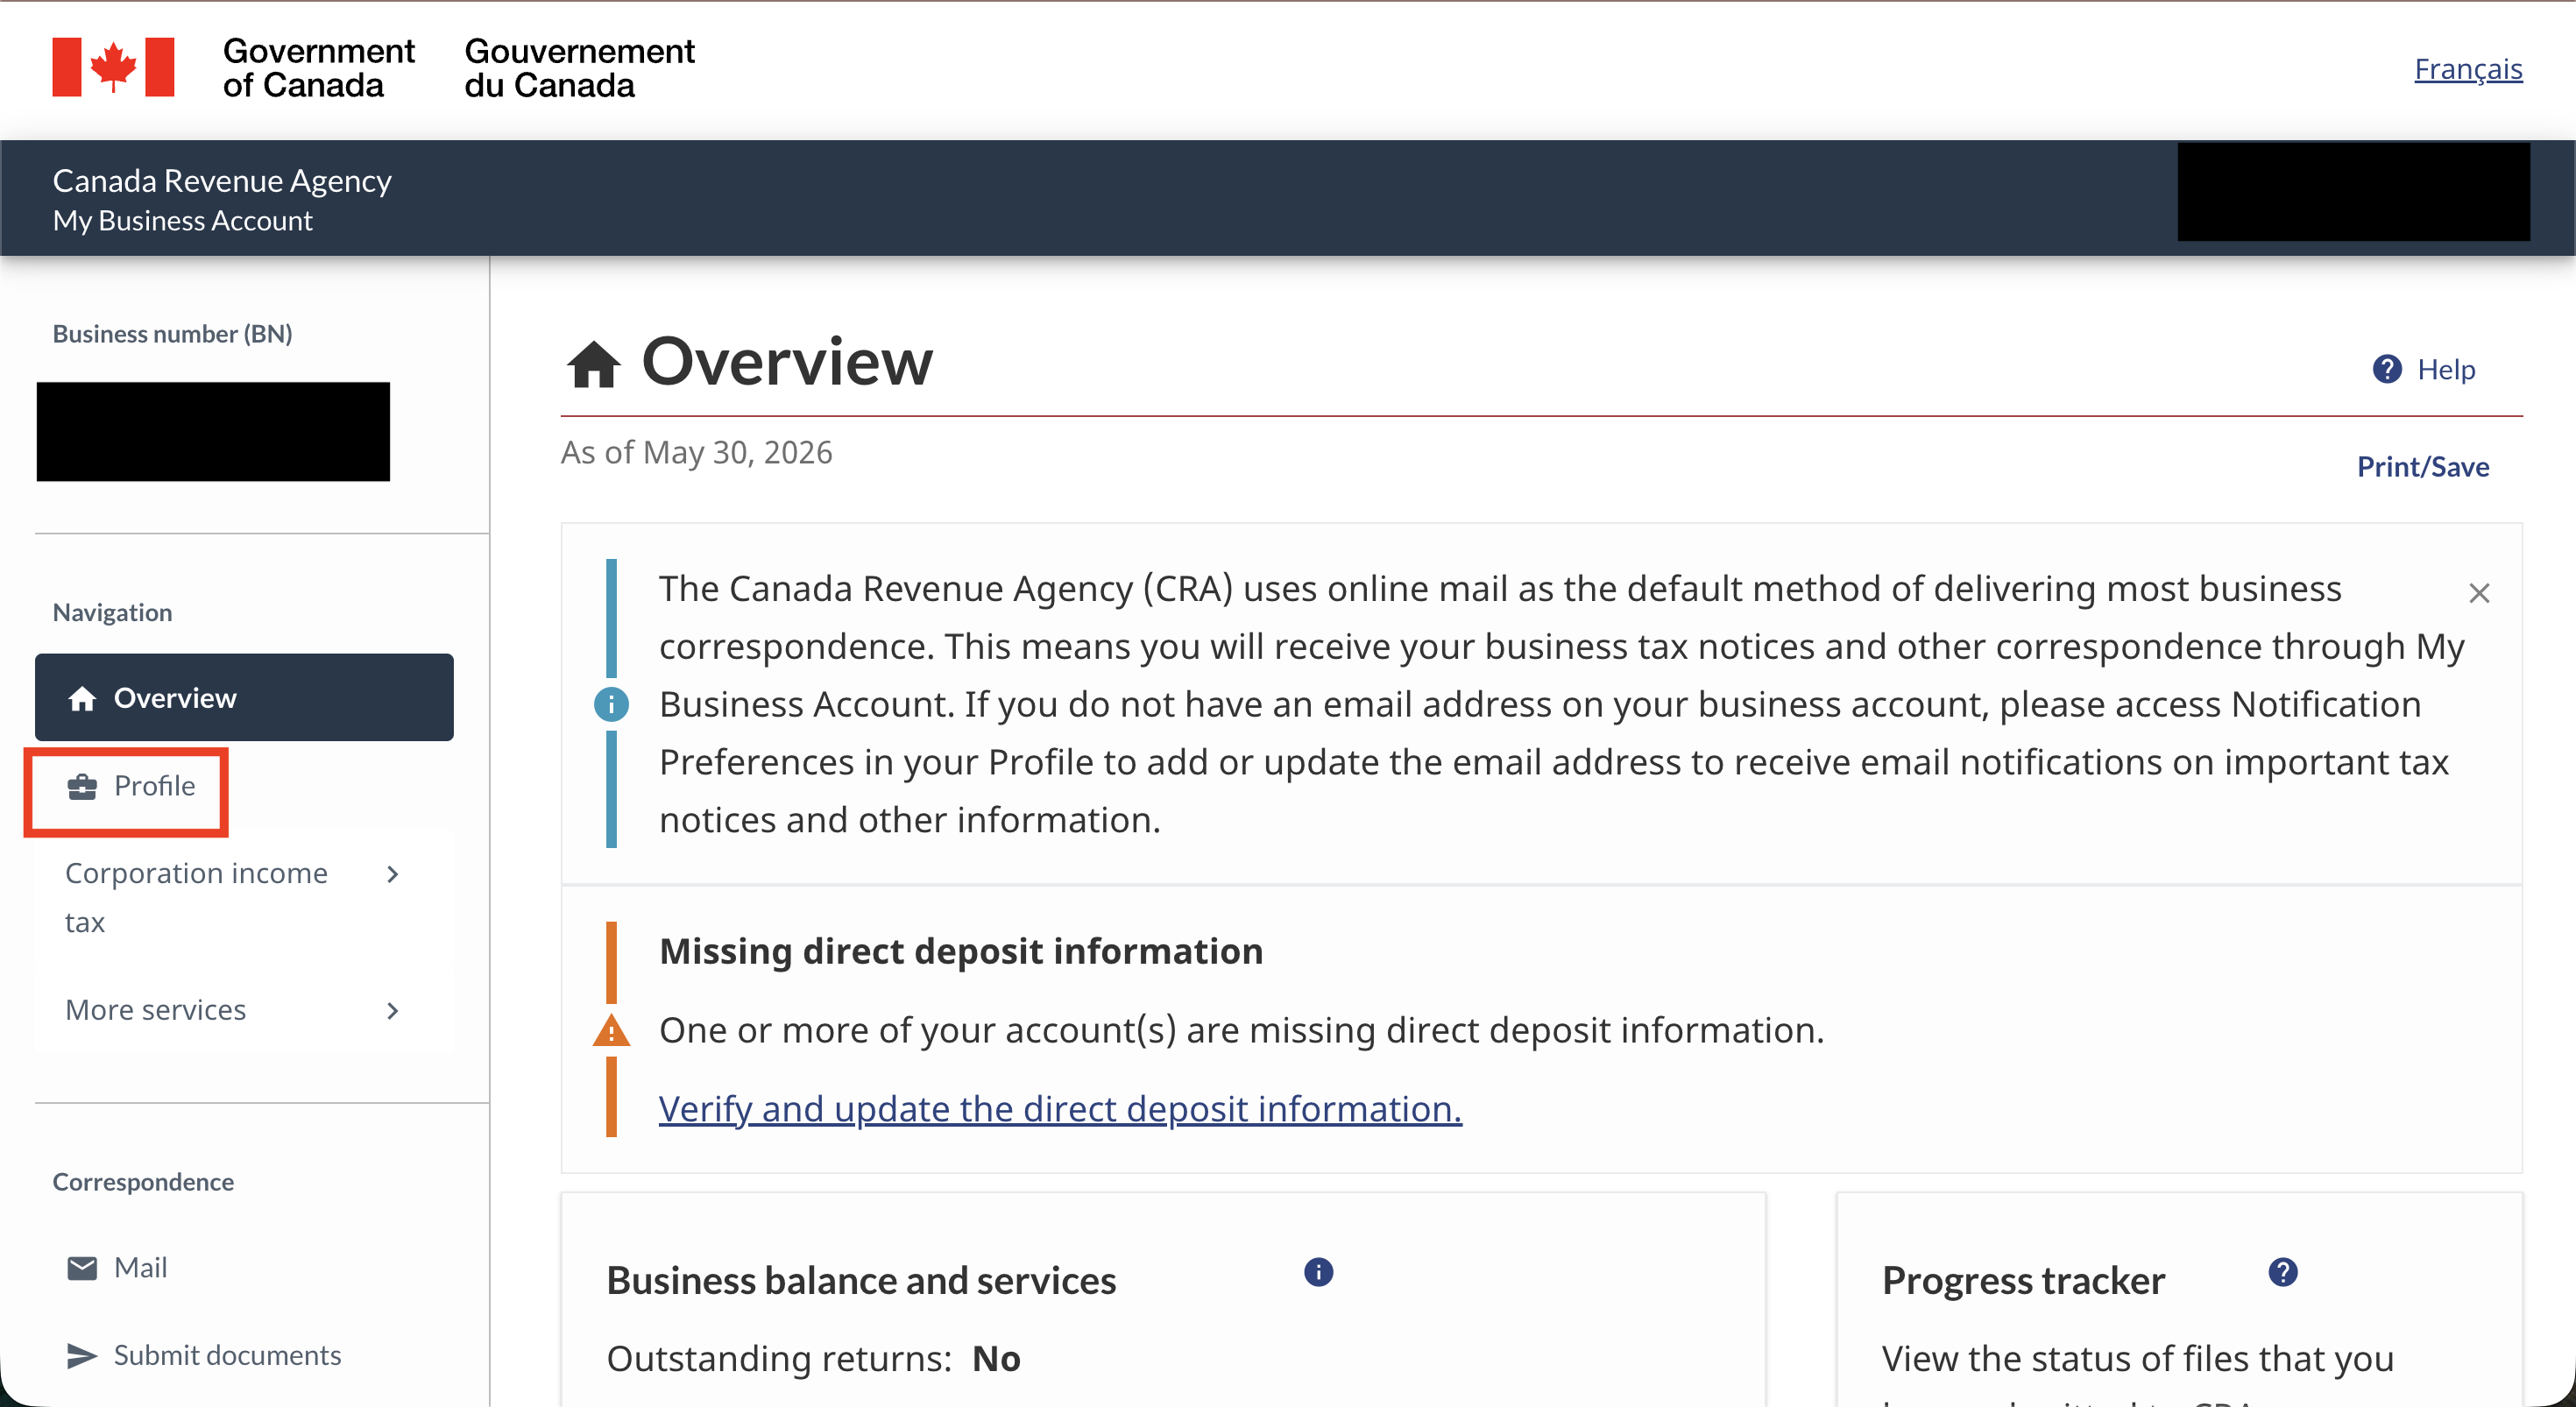Click the orange warning triangle icon
Image resolution: width=2576 pixels, height=1407 pixels.
click(611, 1030)
